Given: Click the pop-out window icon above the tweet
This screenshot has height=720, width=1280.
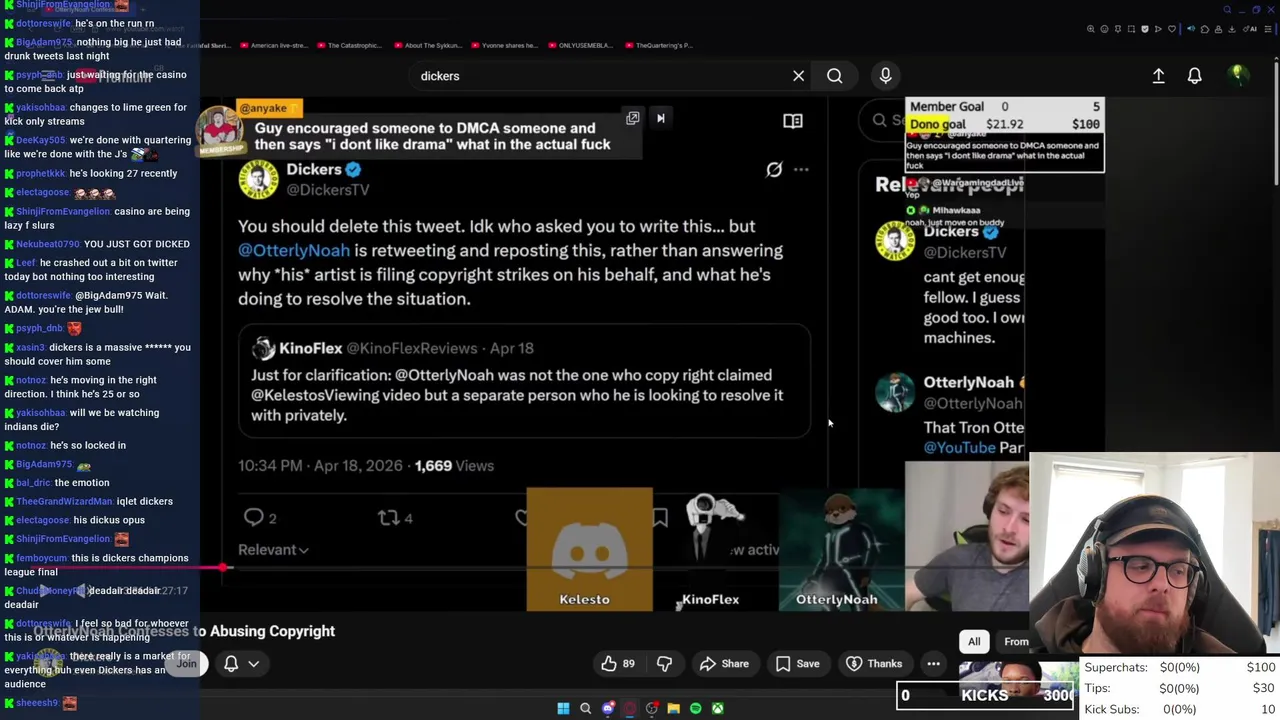Looking at the screenshot, I should pyautogui.click(x=633, y=118).
